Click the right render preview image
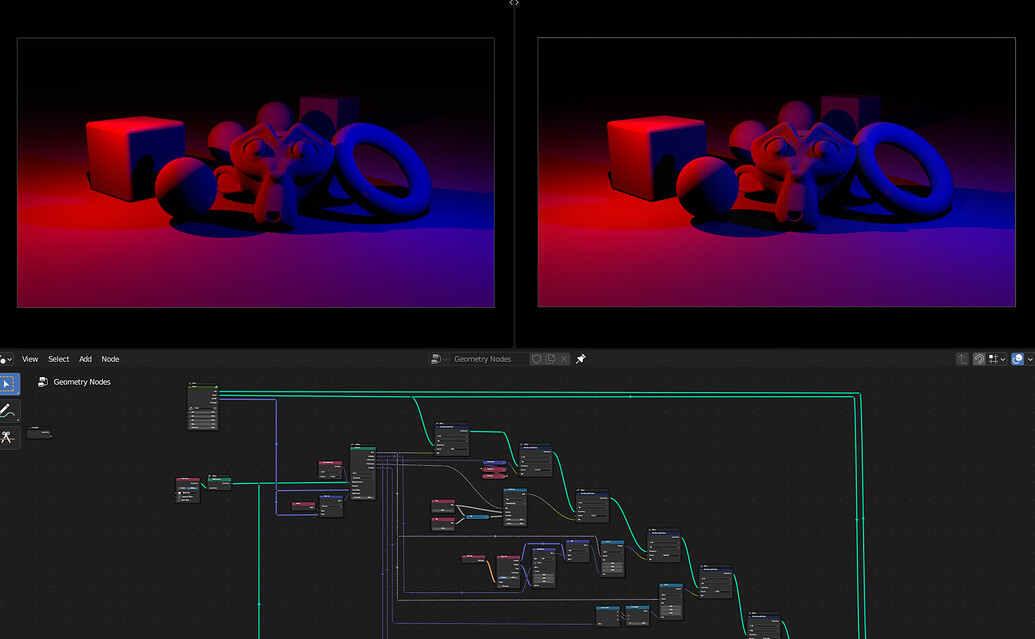Image resolution: width=1035 pixels, height=639 pixels. pos(776,172)
